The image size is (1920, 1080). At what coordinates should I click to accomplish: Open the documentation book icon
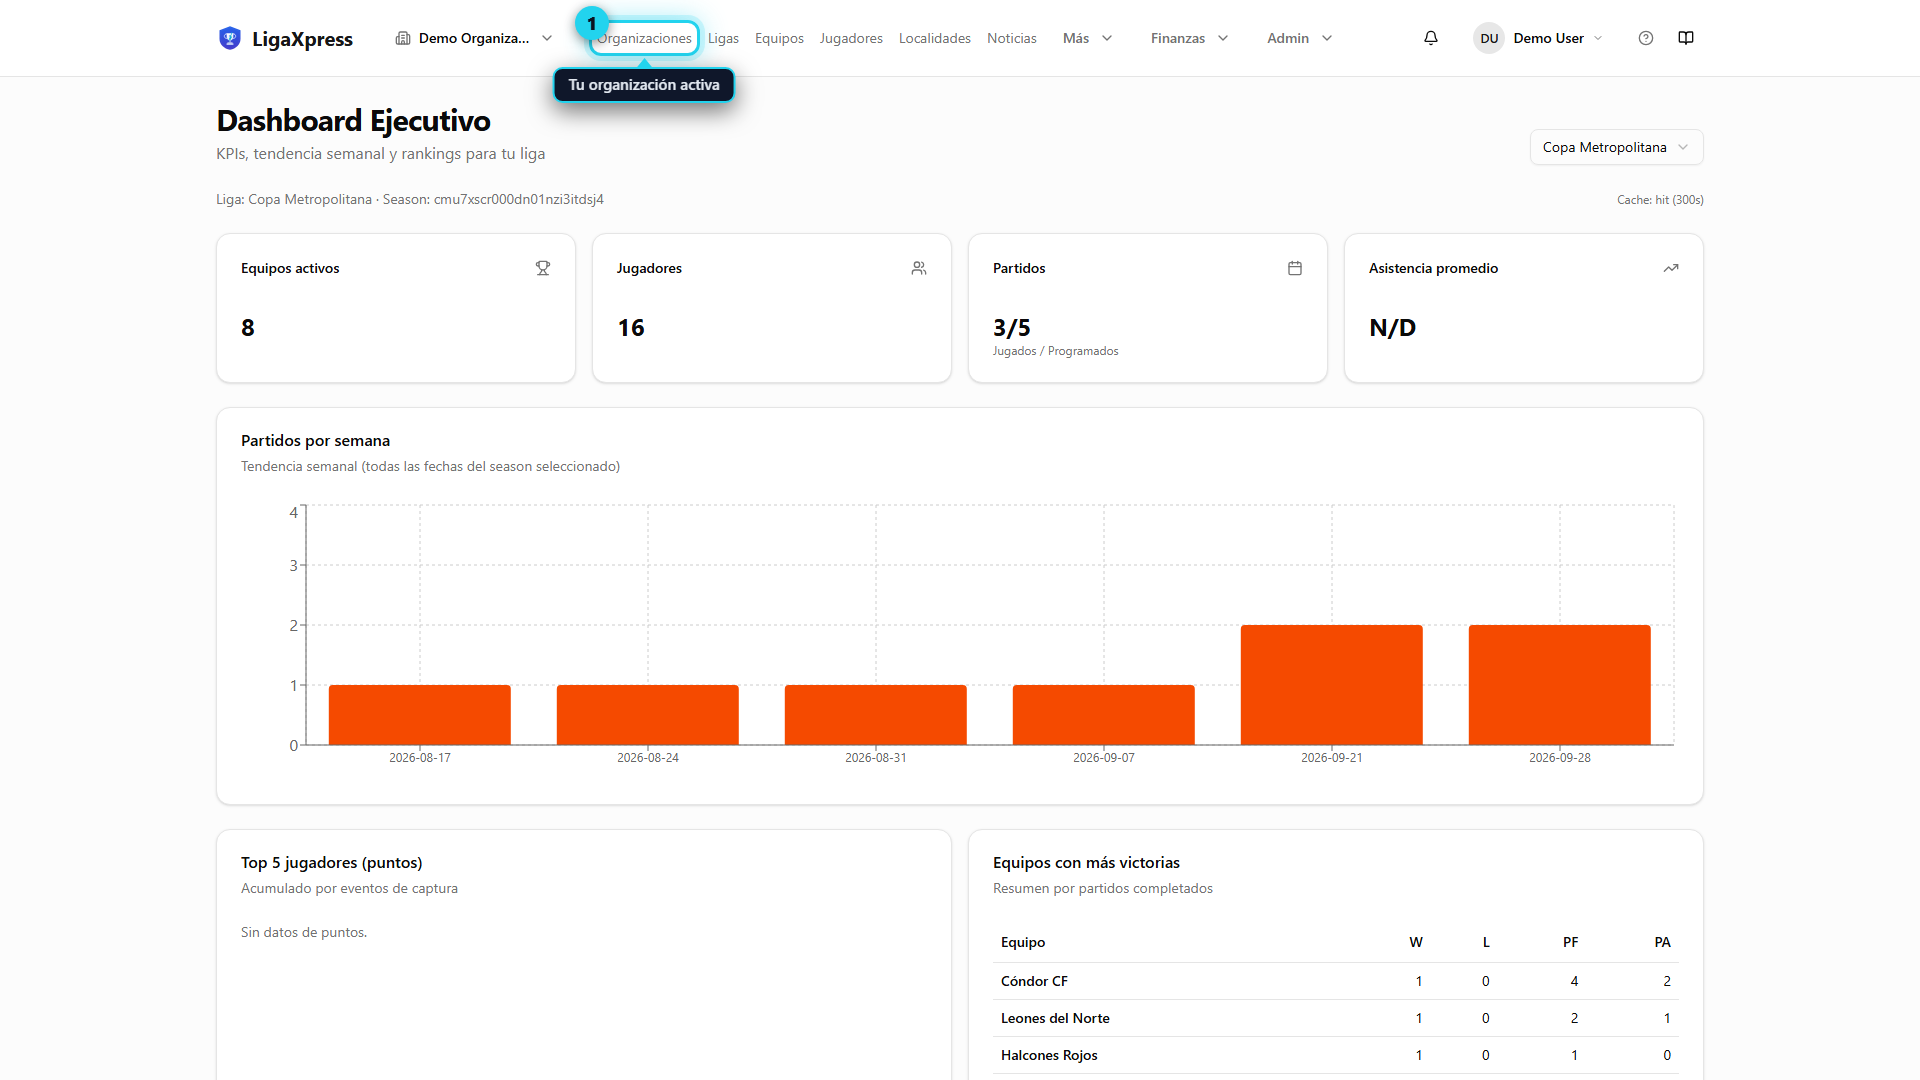coord(1686,38)
